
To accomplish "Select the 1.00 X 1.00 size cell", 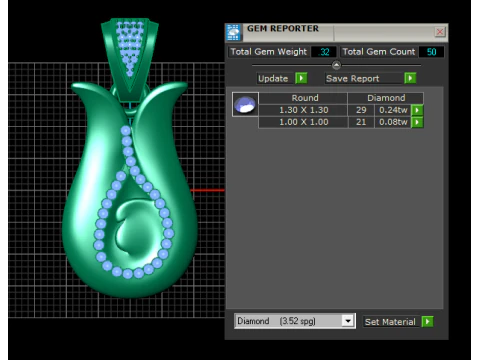I will click(303, 122).
